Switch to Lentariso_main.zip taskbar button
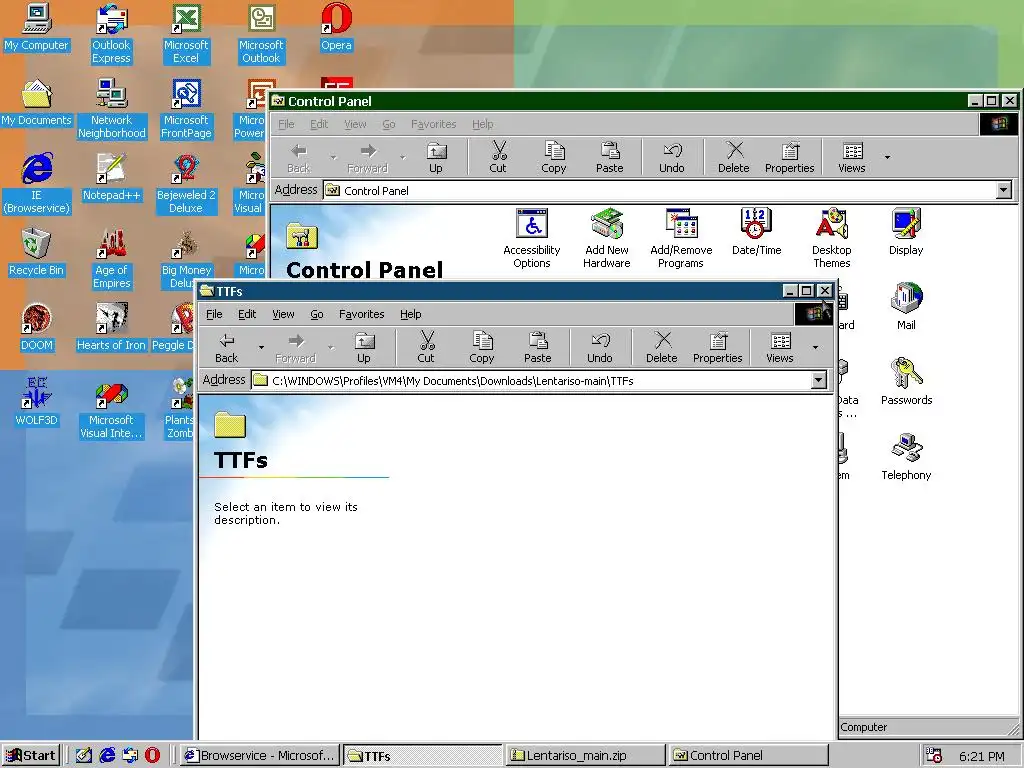This screenshot has height=768, width=1024. click(x=585, y=756)
